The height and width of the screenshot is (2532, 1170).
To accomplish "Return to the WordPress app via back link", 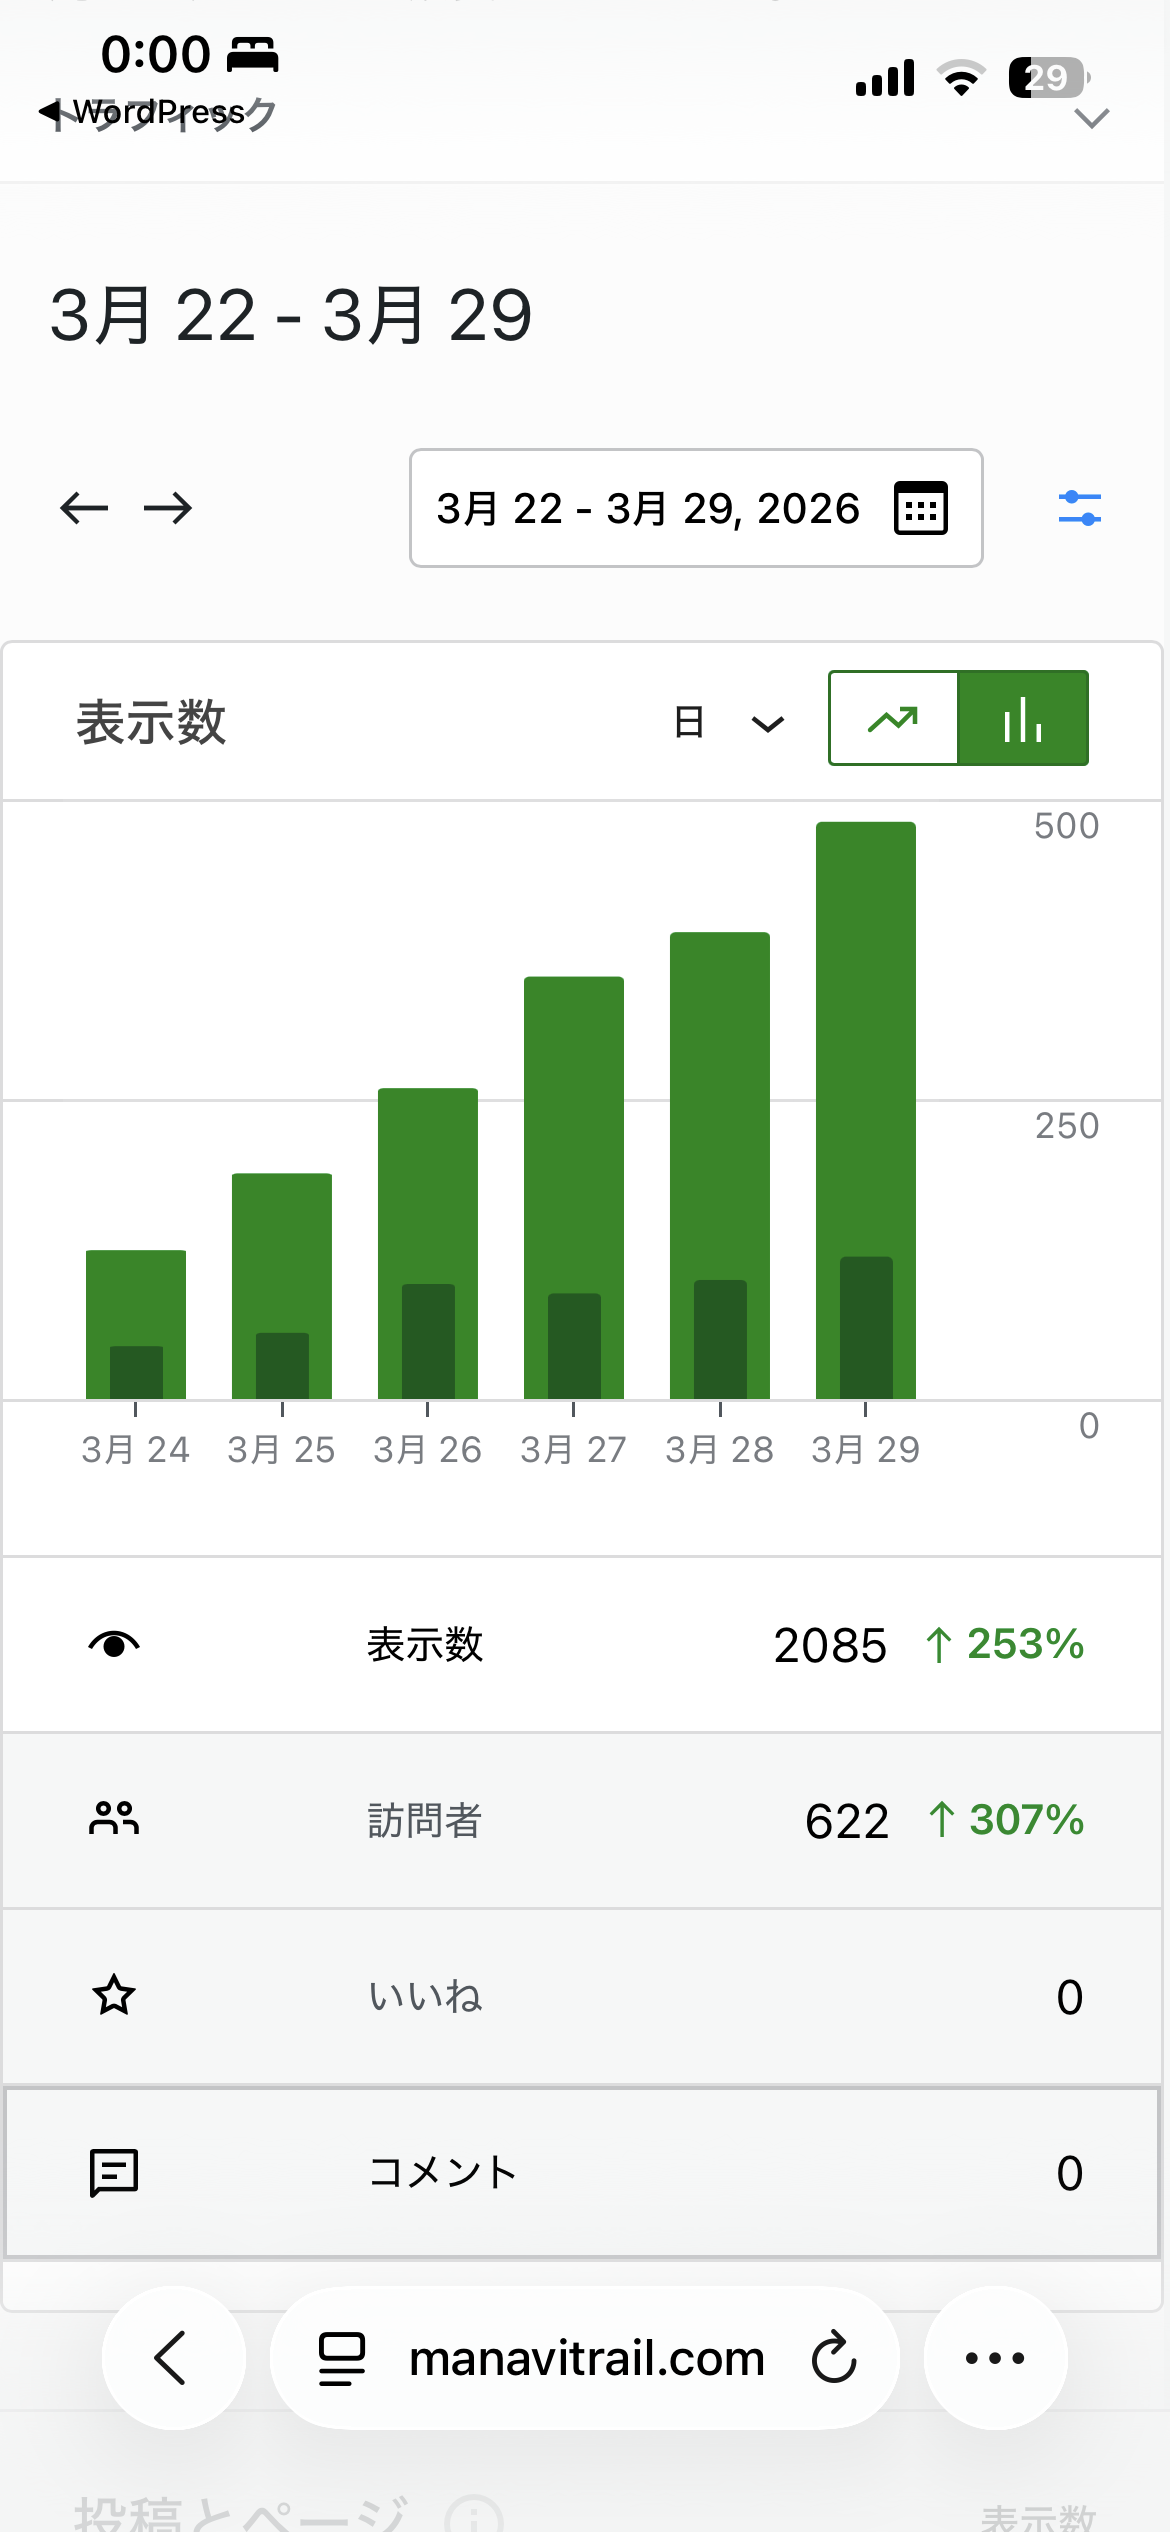I will click(x=142, y=112).
